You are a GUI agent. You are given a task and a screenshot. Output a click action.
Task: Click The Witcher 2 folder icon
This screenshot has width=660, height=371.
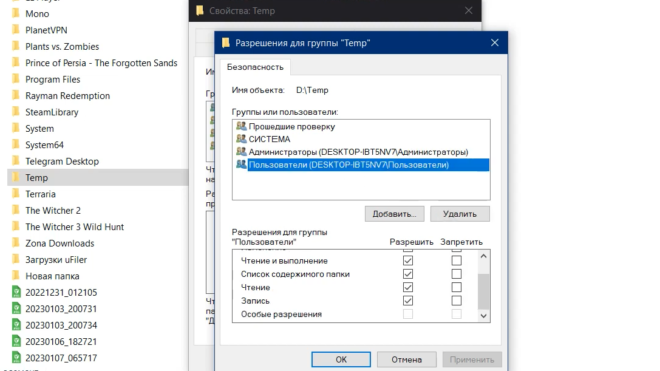(x=16, y=211)
